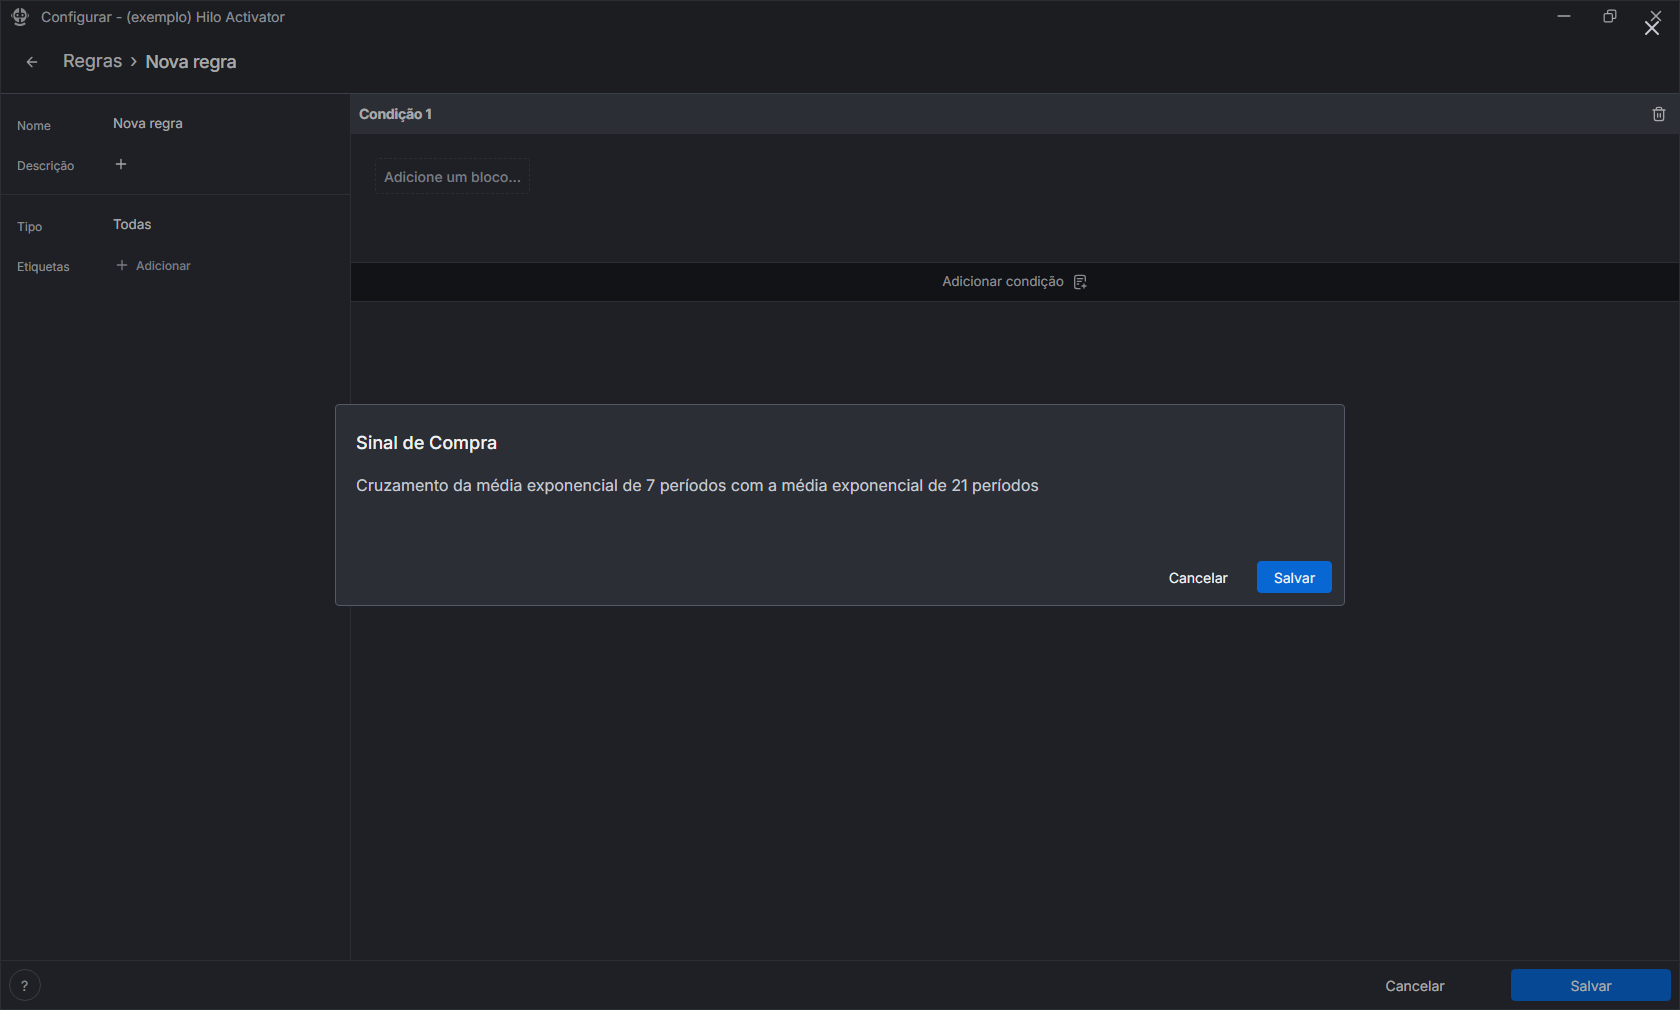Restore the window using the maximize icon

click(1609, 16)
